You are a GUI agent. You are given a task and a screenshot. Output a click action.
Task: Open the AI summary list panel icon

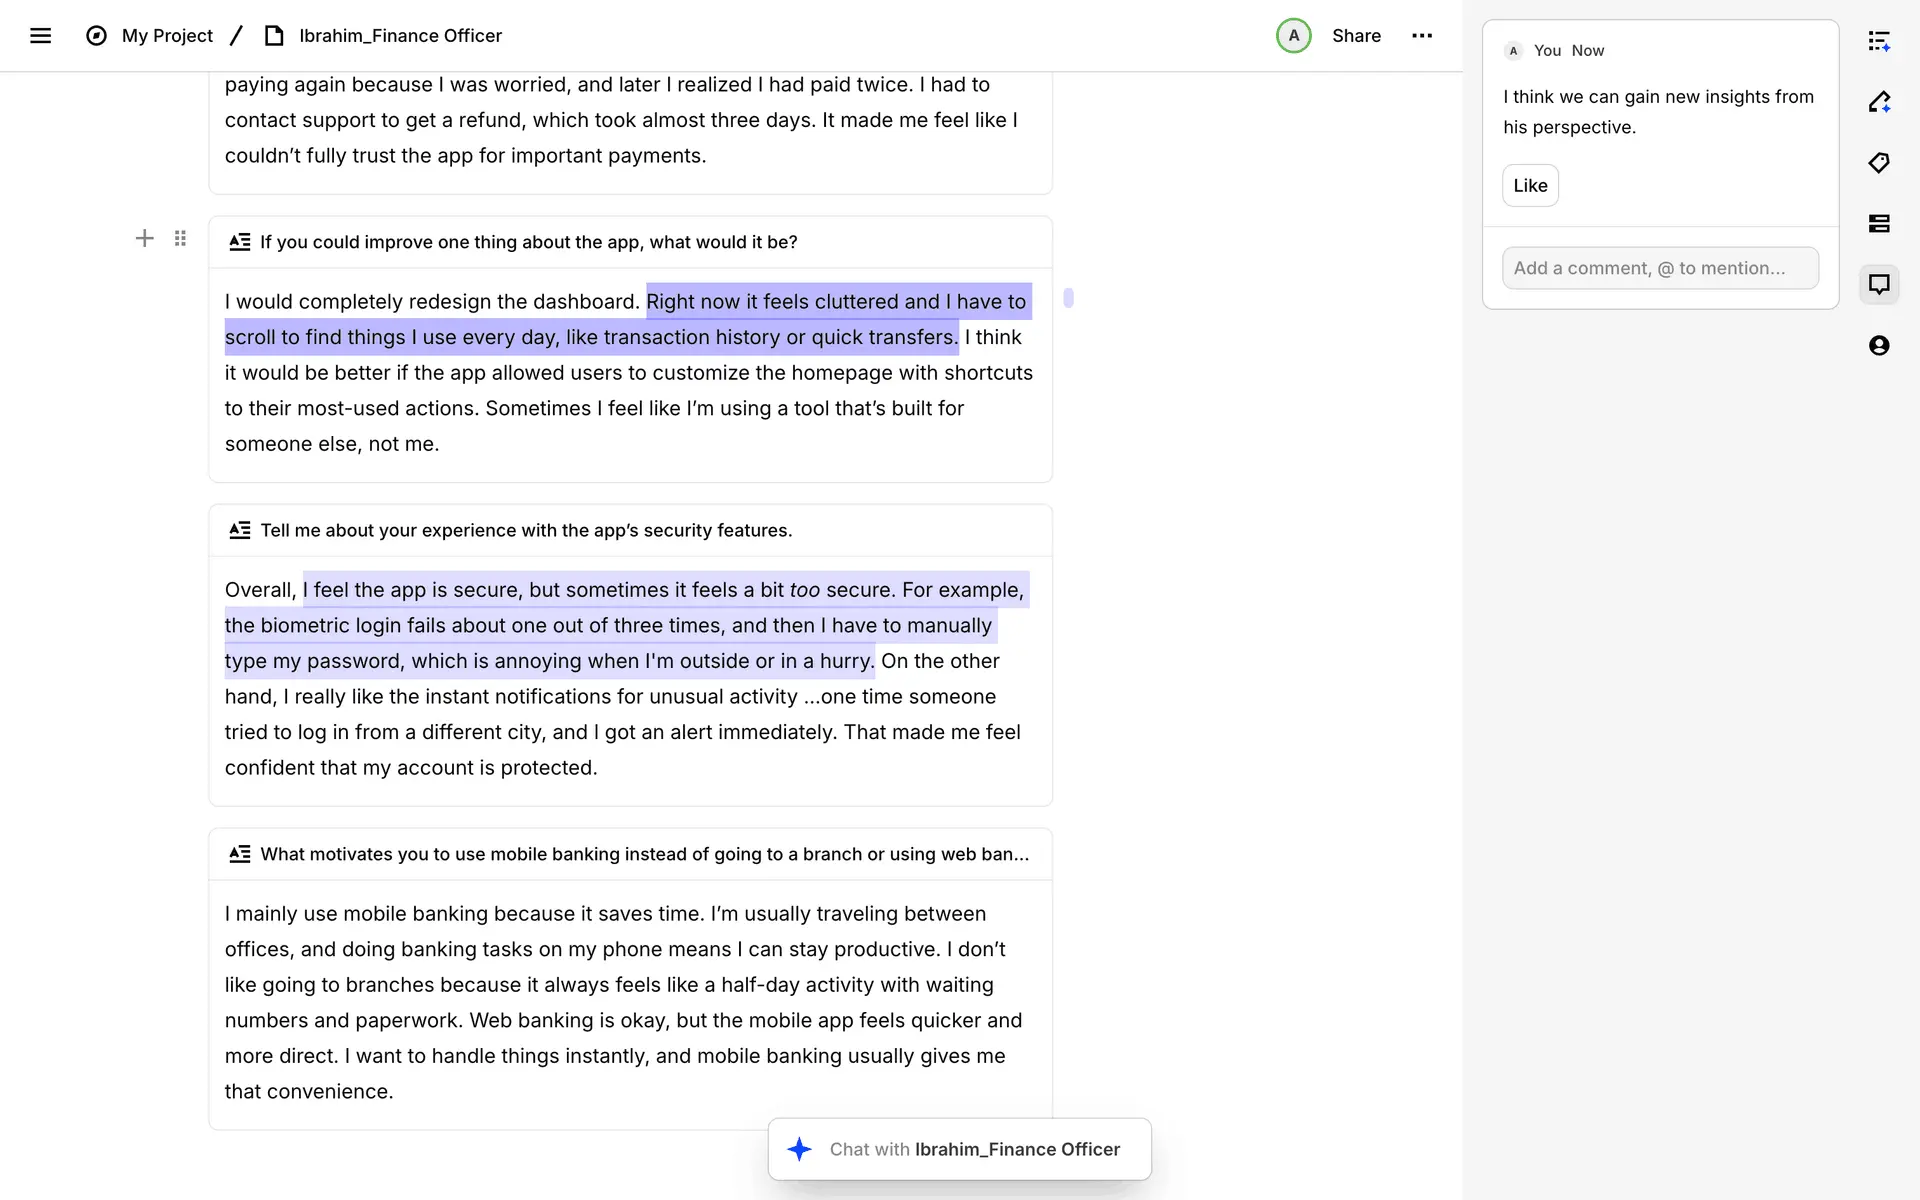pyautogui.click(x=1878, y=41)
